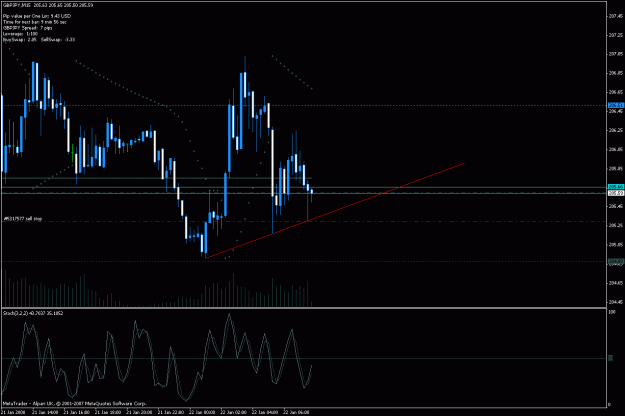
Task: Click the 204.65 price scale label
Action: [616, 283]
